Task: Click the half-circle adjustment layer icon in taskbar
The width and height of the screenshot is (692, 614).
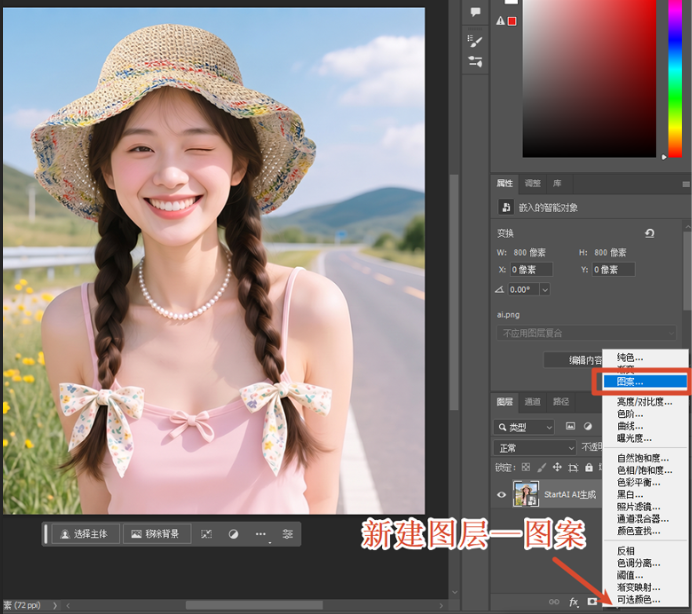Action: (x=233, y=534)
